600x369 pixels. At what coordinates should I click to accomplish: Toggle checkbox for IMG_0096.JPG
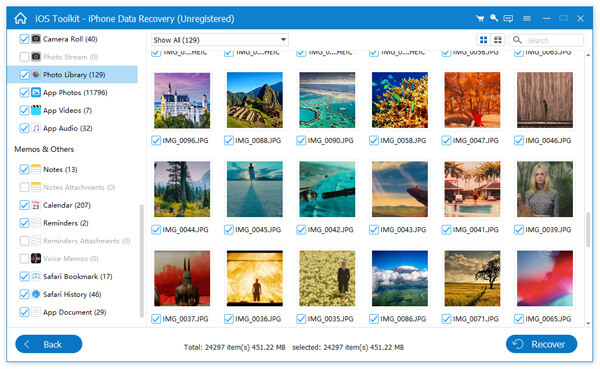(156, 140)
